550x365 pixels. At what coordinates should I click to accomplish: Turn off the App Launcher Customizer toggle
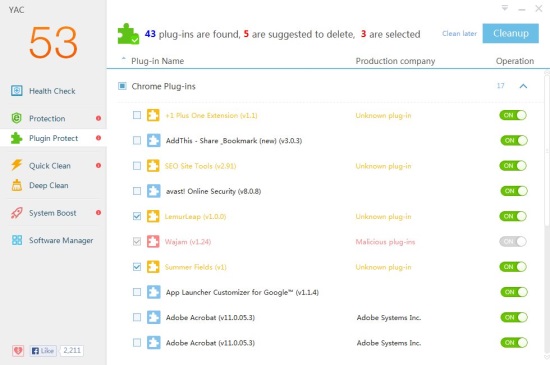point(513,292)
